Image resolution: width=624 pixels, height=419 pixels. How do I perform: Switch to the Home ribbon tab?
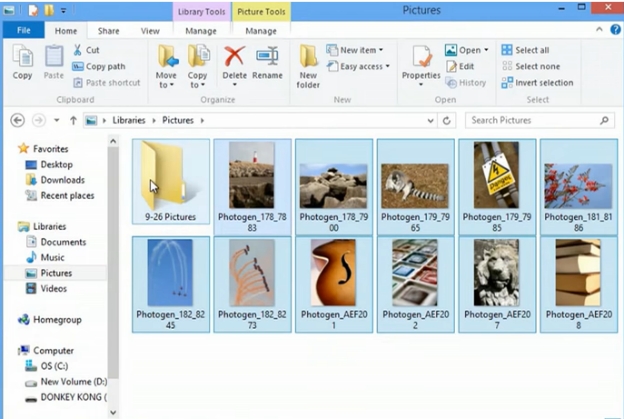pos(66,31)
